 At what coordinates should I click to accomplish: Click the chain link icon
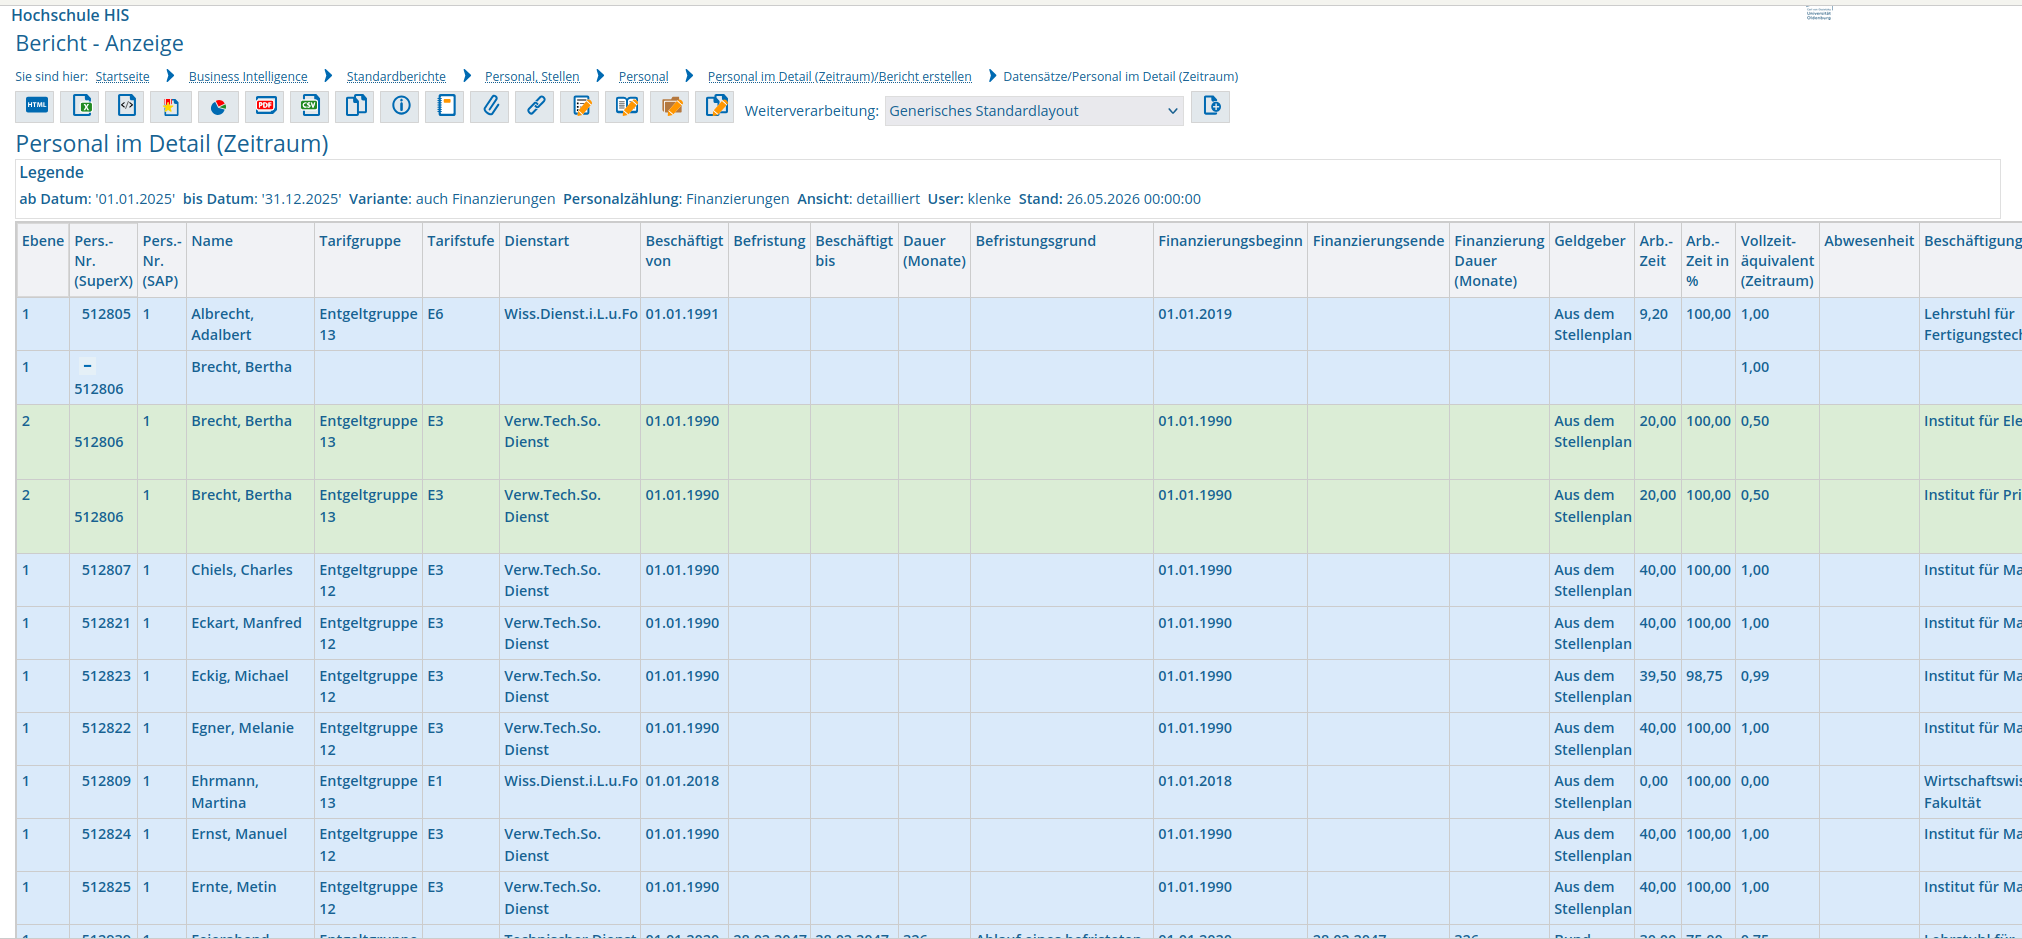[x=536, y=106]
